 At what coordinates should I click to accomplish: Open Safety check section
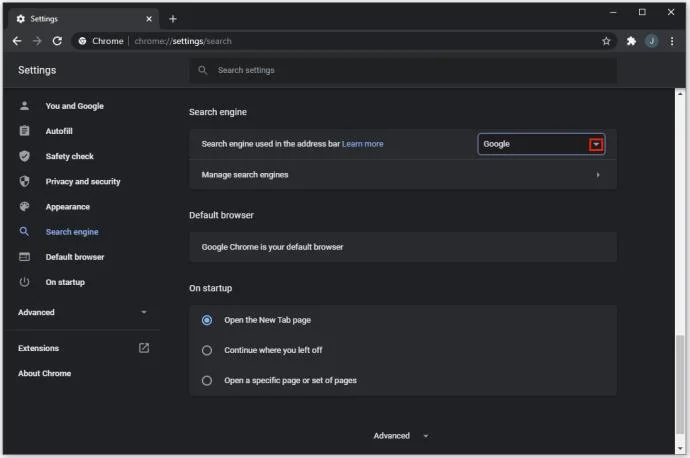tap(70, 156)
